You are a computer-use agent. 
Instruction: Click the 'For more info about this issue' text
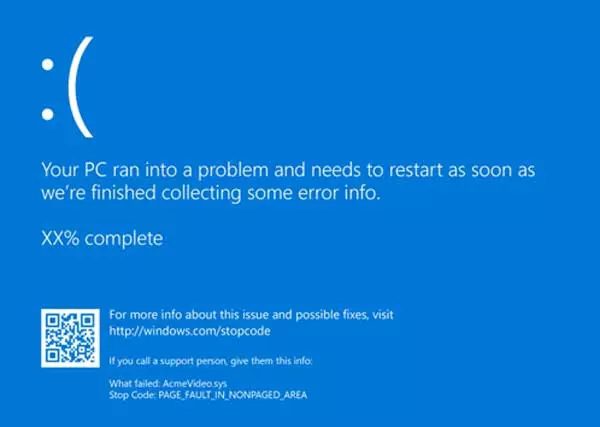(251, 315)
